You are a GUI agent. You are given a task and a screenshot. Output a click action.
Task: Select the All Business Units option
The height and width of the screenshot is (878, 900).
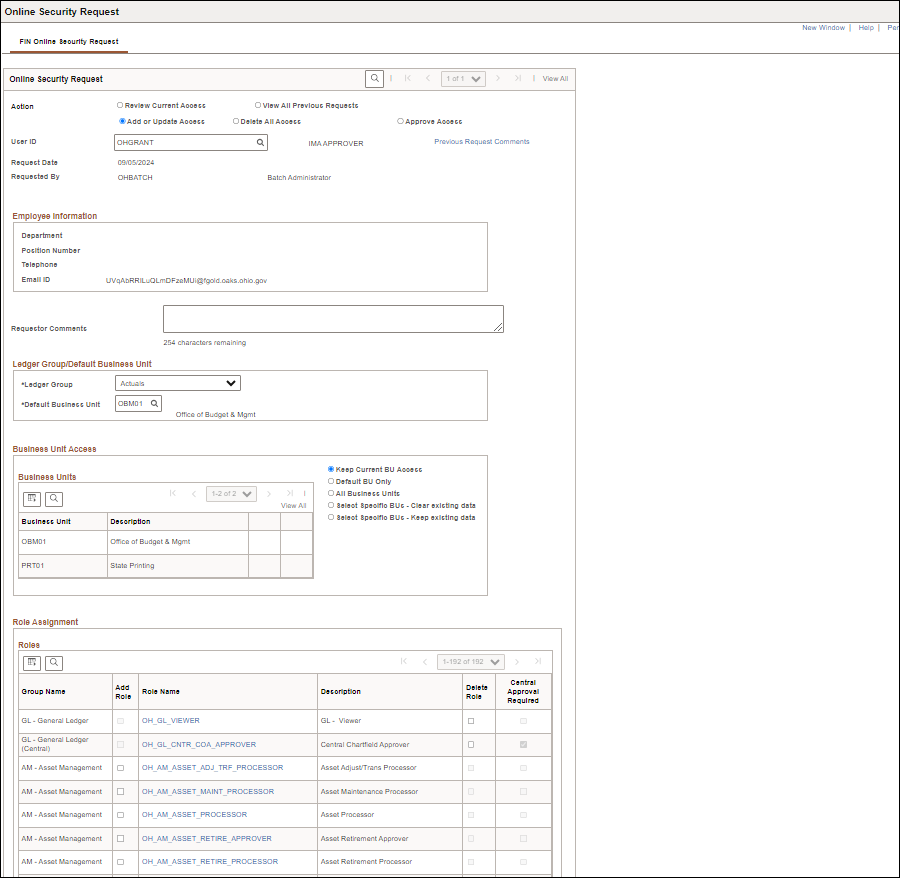331,493
